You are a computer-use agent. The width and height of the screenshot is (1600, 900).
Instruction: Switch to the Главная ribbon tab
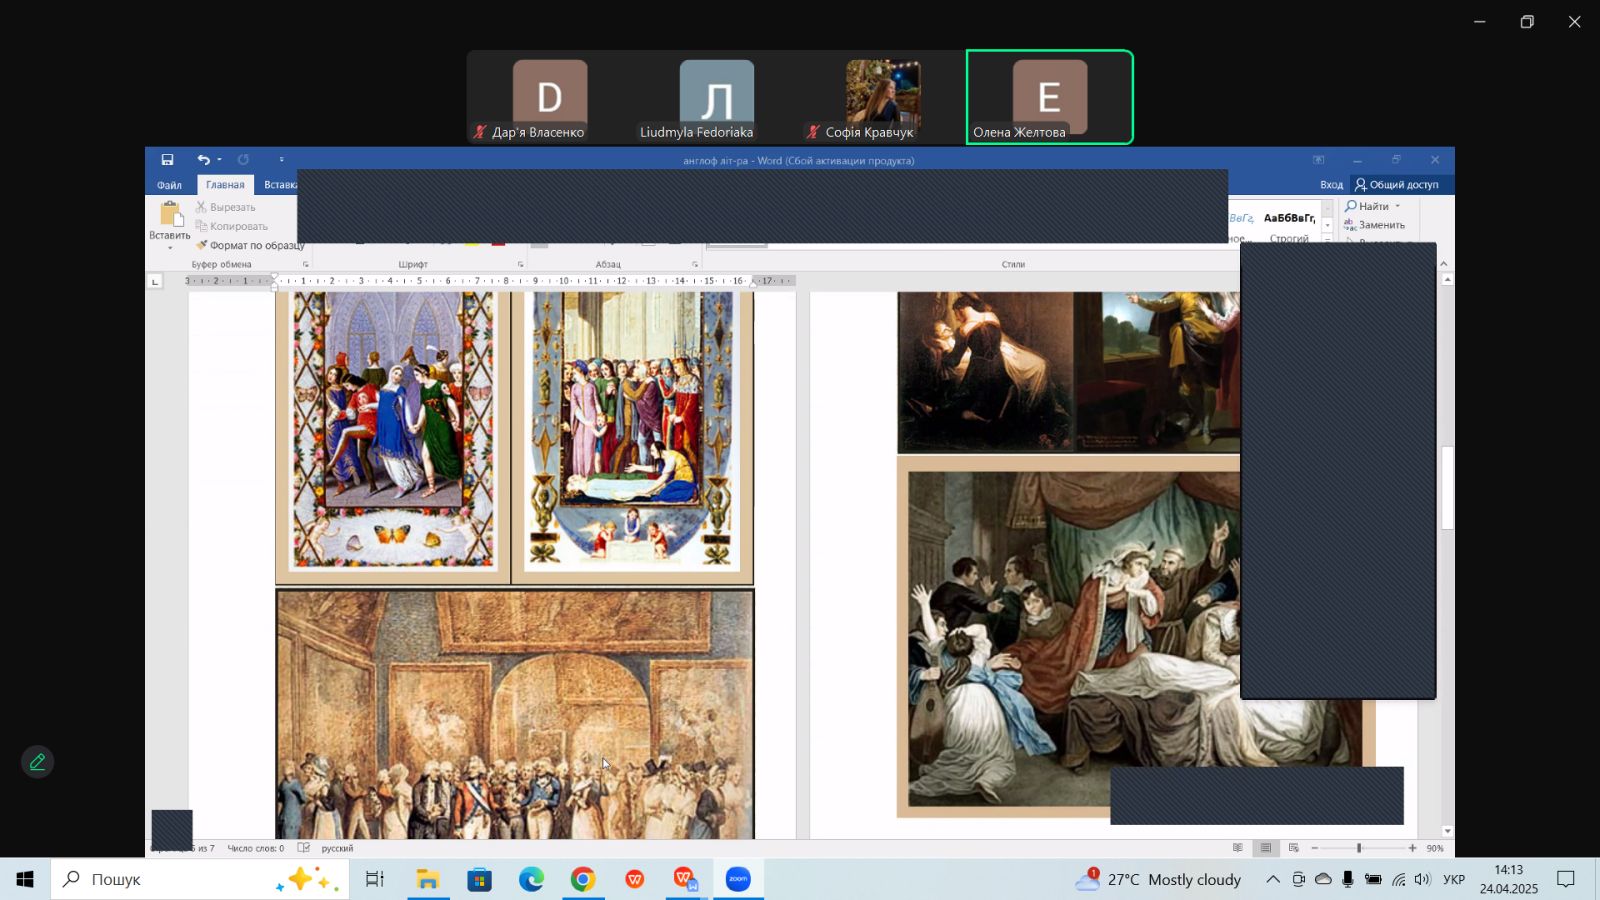click(225, 185)
